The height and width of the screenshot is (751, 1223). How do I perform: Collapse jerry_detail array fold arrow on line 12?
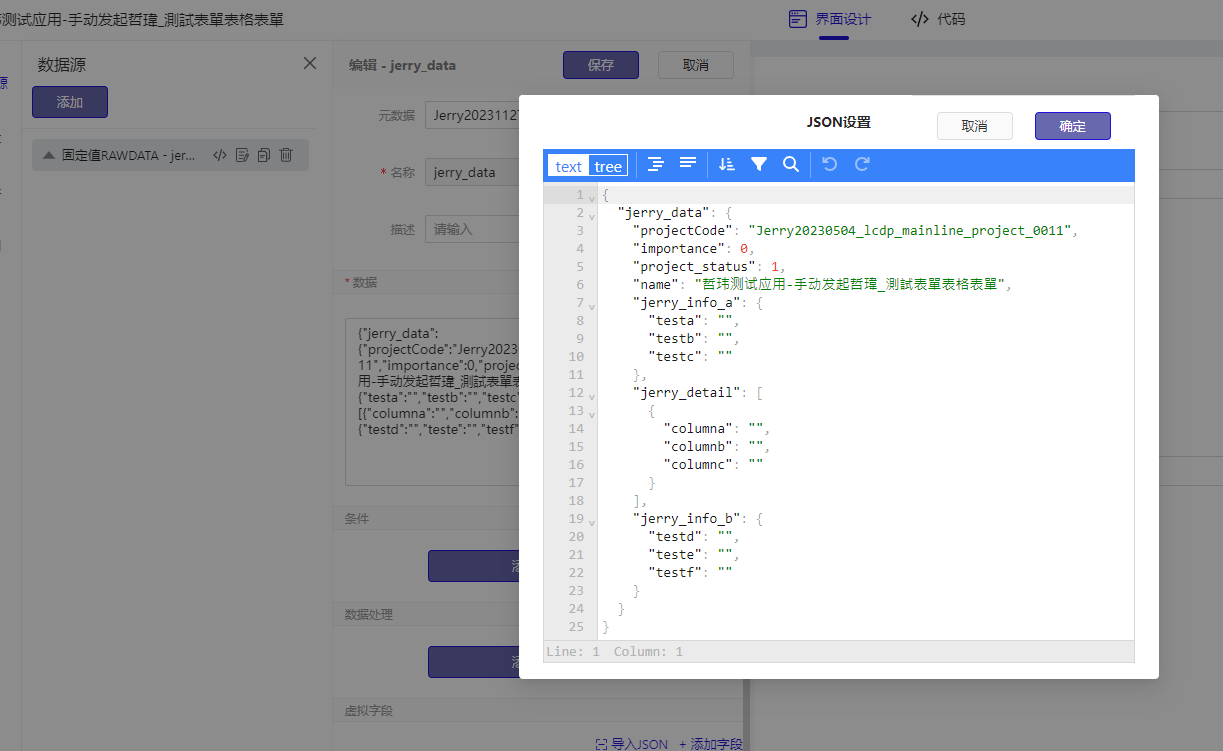[x=592, y=396]
